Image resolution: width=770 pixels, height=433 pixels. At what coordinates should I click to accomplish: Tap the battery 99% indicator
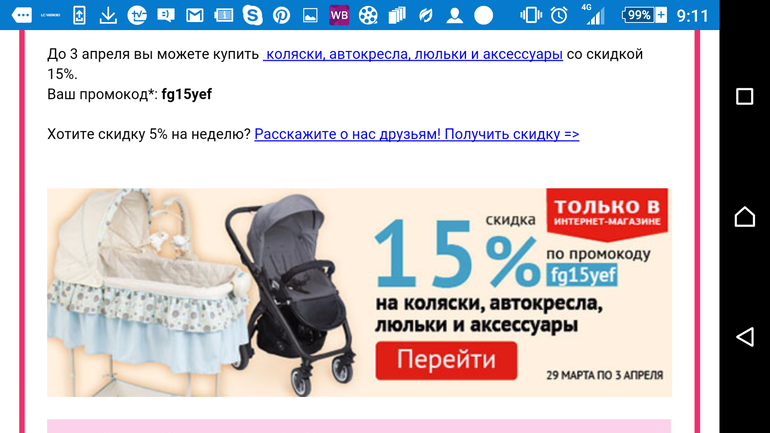tap(644, 15)
